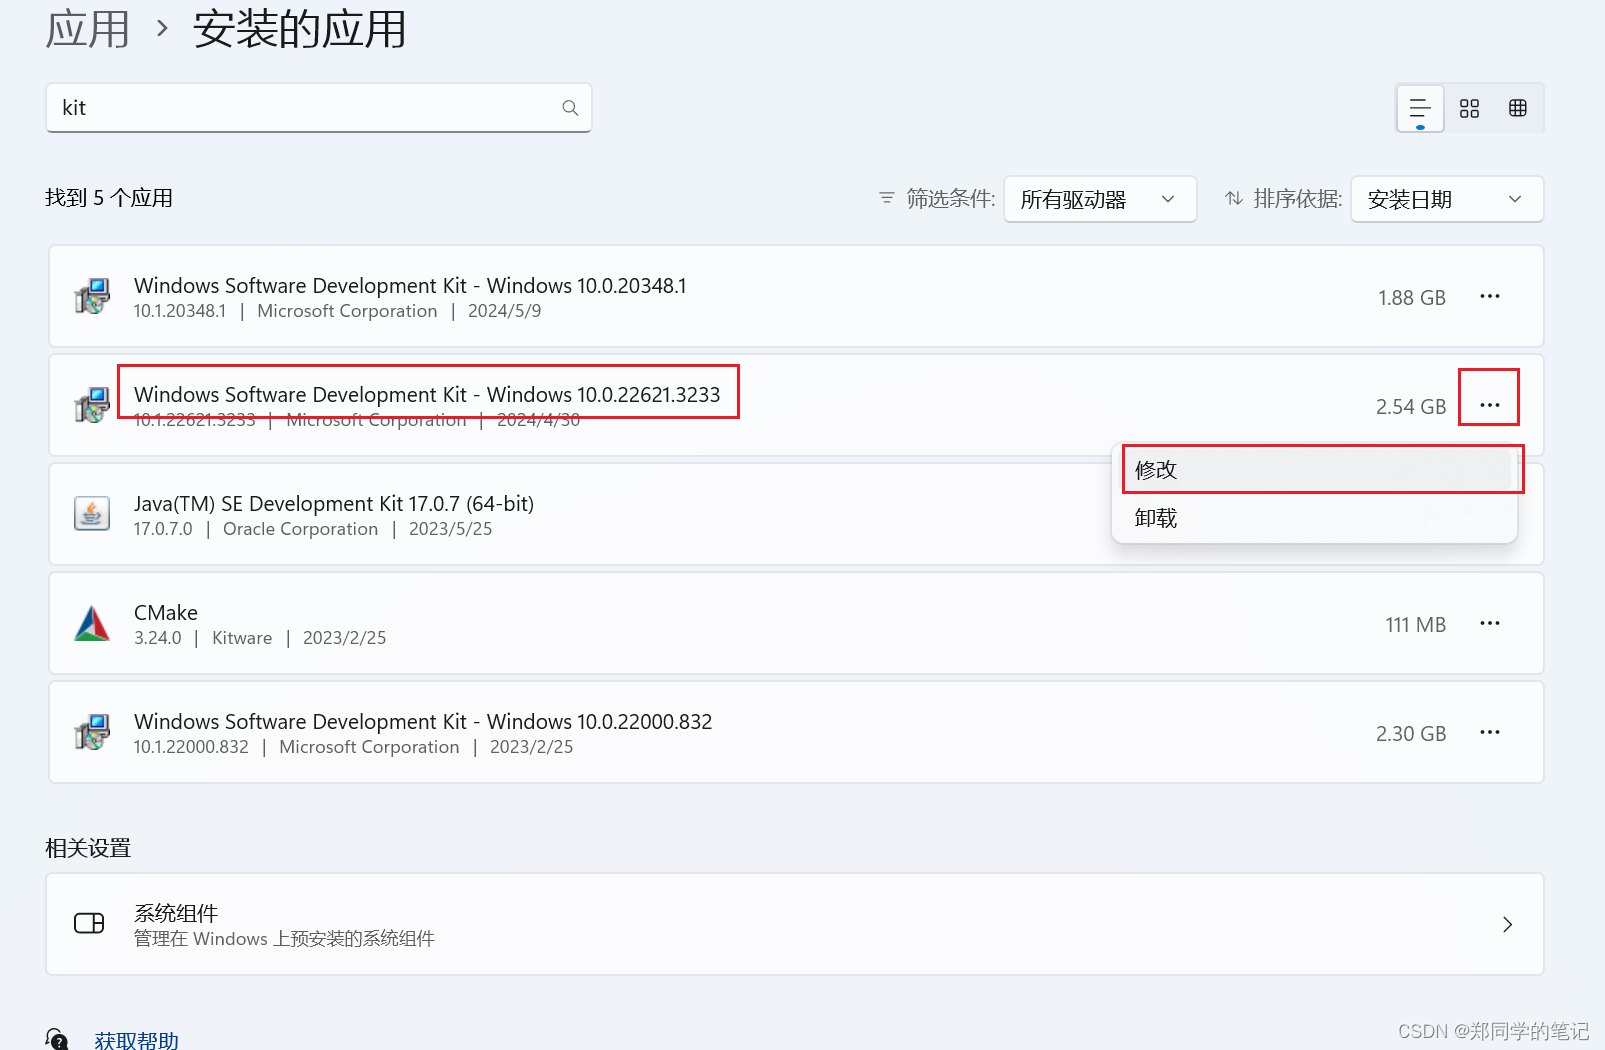Click the search magnifier icon
The height and width of the screenshot is (1050, 1605).
[x=570, y=108]
